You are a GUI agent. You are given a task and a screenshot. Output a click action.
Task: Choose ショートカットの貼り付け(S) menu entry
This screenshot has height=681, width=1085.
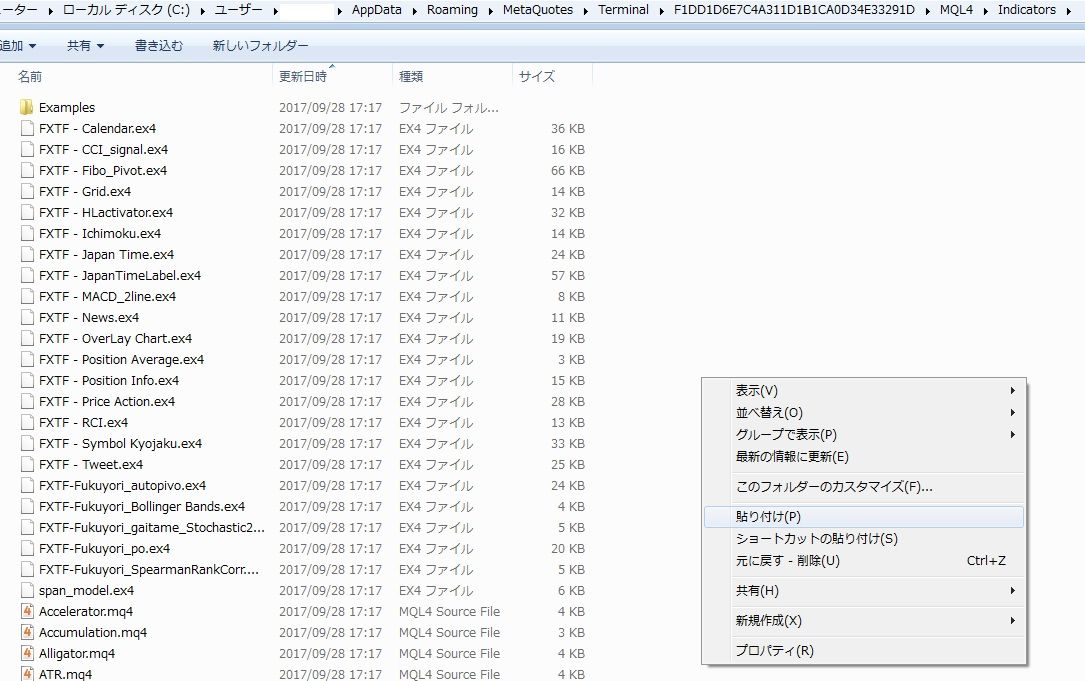[864, 538]
